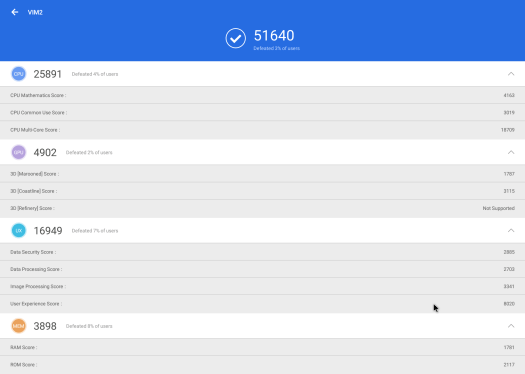Click Defeated text next to 25891
The image size is (525, 374).
coord(95,74)
